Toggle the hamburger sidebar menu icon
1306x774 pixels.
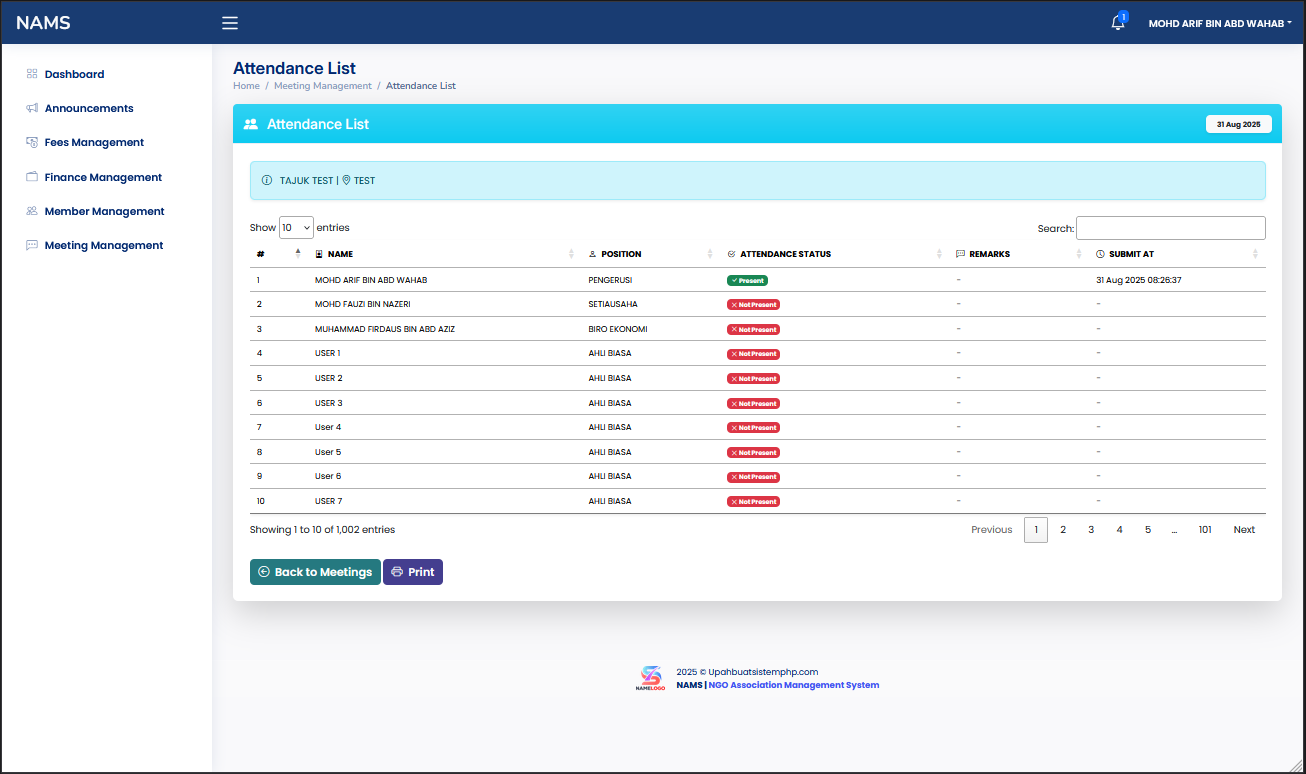point(230,23)
